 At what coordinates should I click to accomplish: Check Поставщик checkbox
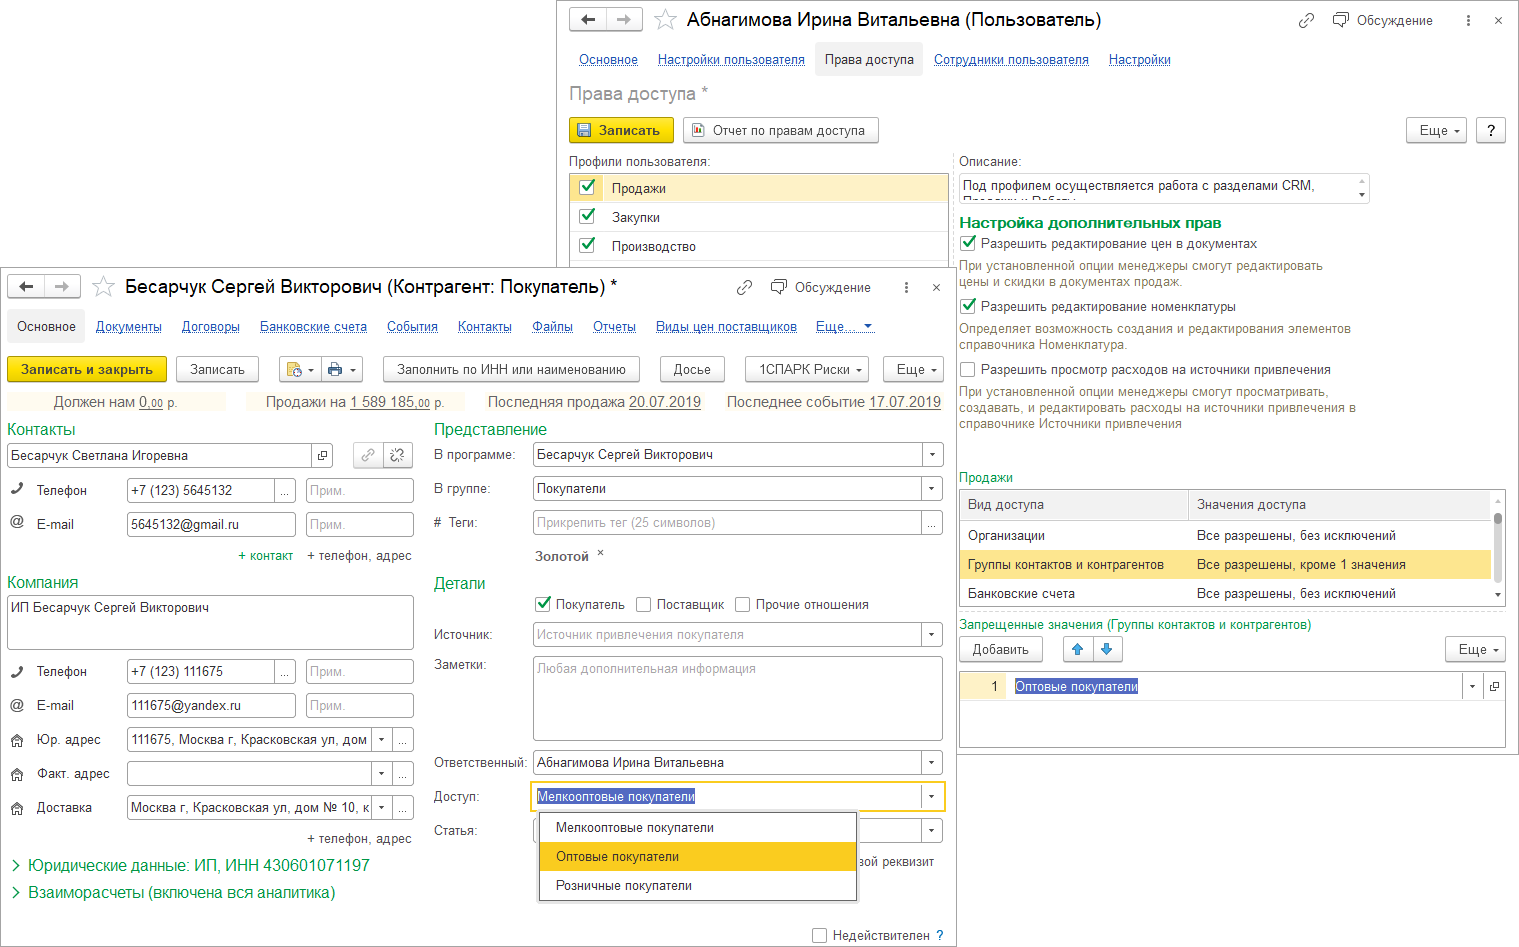[644, 604]
